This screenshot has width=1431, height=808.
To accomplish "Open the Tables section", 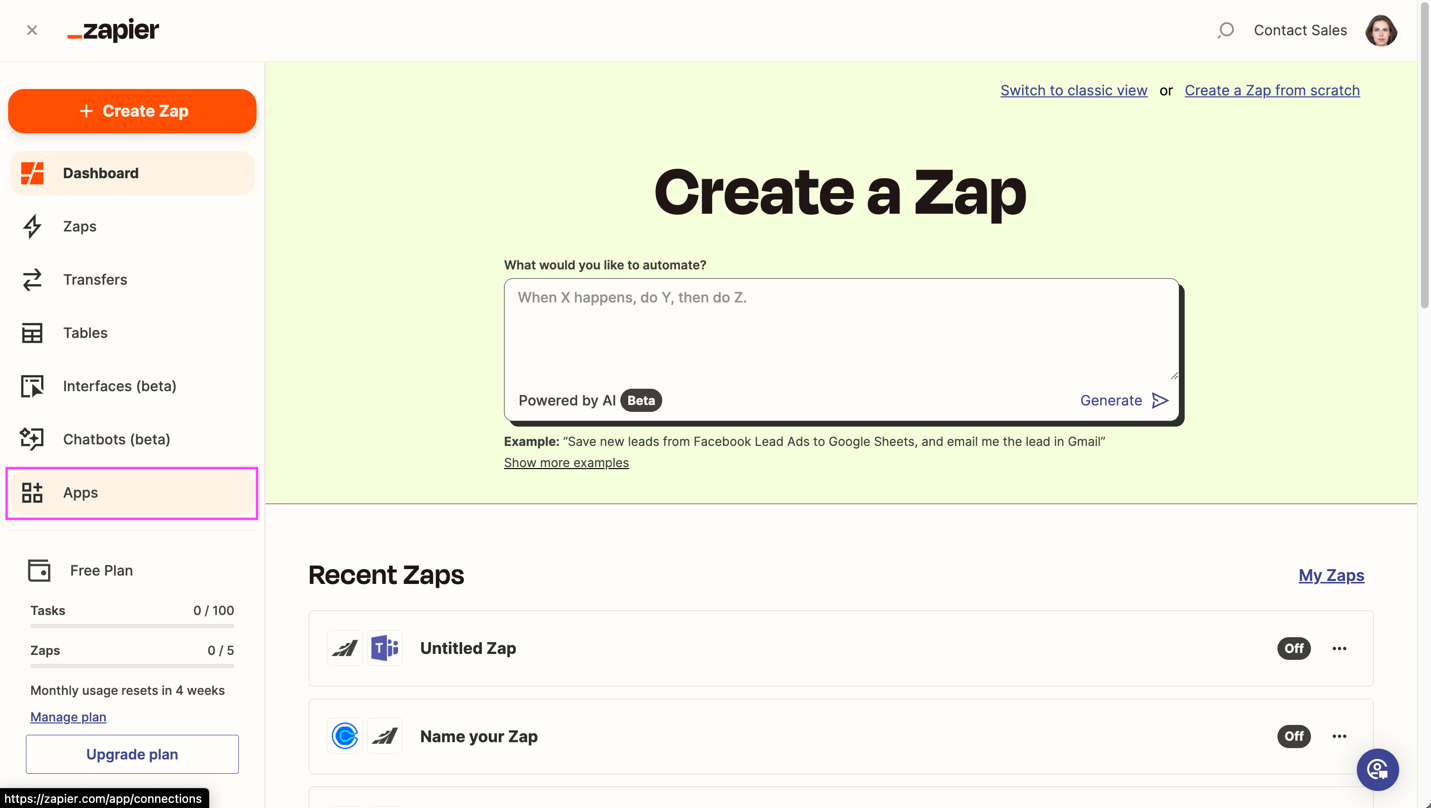I will pyautogui.click(x=85, y=333).
